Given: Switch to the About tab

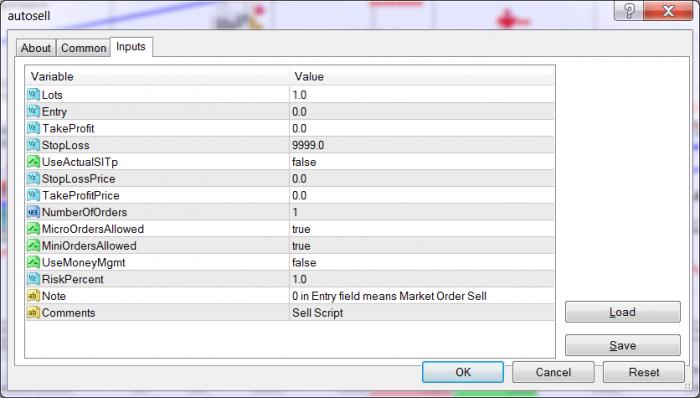Looking at the screenshot, I should [36, 48].
